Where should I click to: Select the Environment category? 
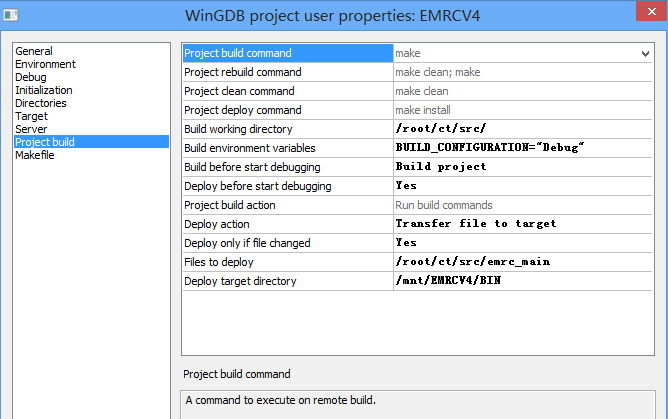point(46,64)
